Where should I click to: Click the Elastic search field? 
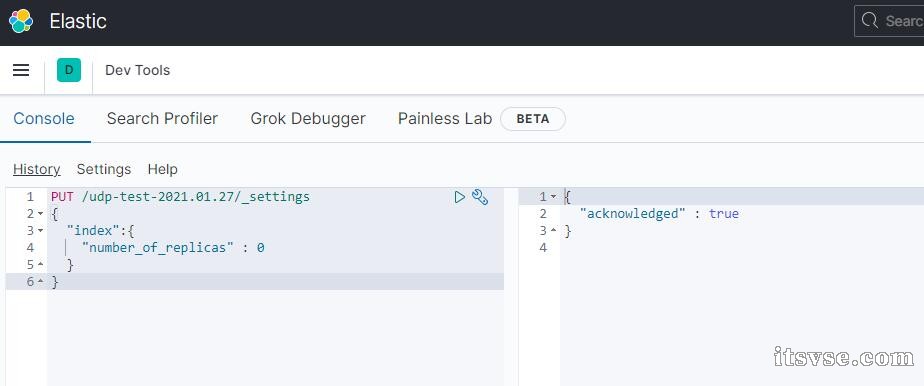coord(889,21)
